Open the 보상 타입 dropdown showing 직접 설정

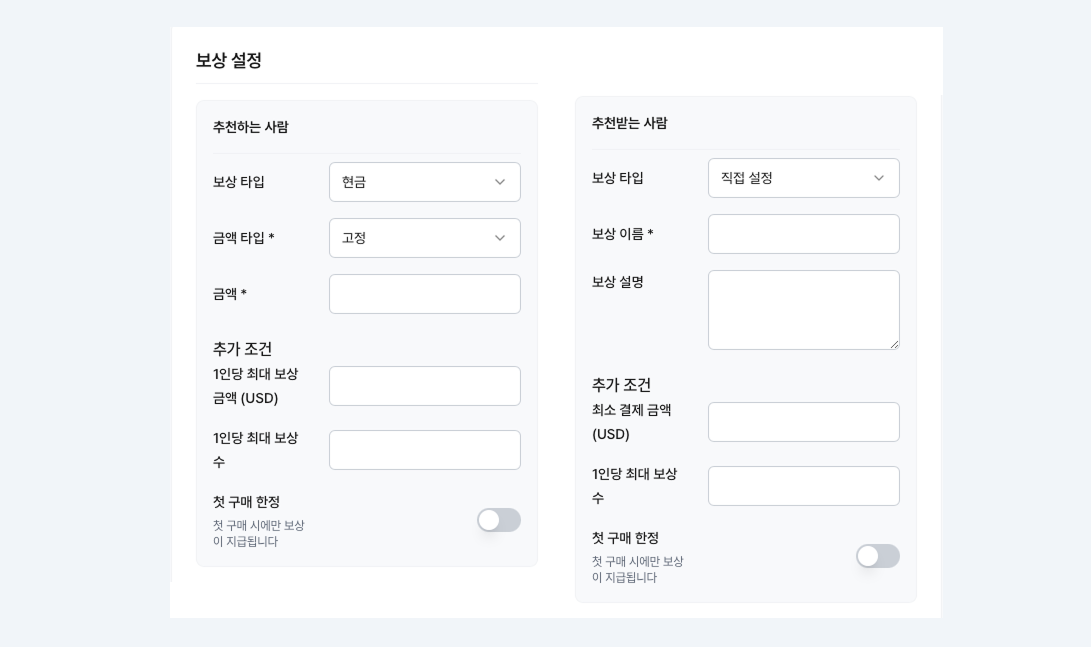pyautogui.click(x=804, y=178)
